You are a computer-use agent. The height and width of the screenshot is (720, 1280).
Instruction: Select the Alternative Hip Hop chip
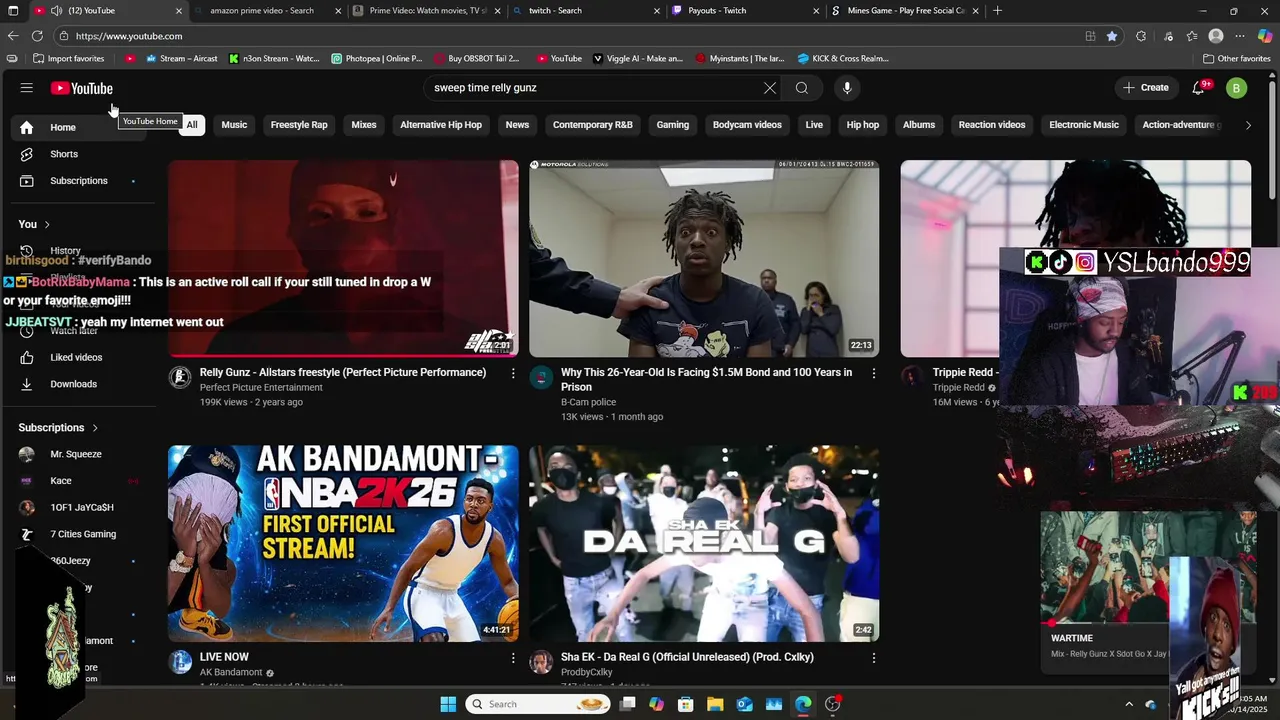click(441, 125)
